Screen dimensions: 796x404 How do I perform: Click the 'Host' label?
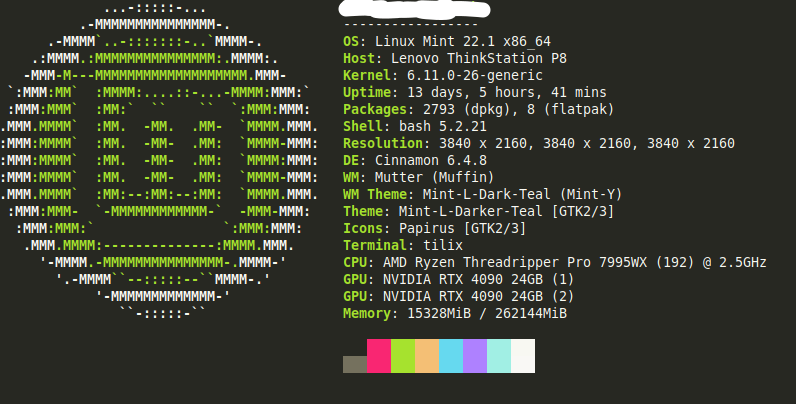(x=359, y=58)
